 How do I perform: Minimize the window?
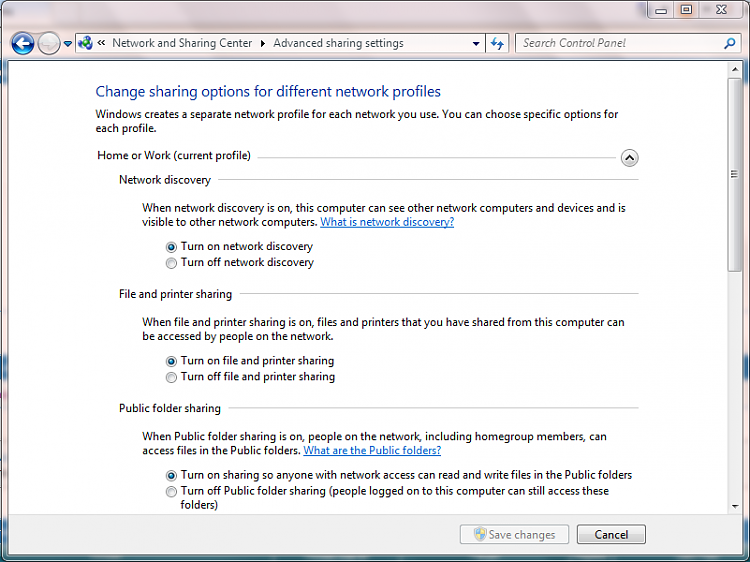click(661, 10)
